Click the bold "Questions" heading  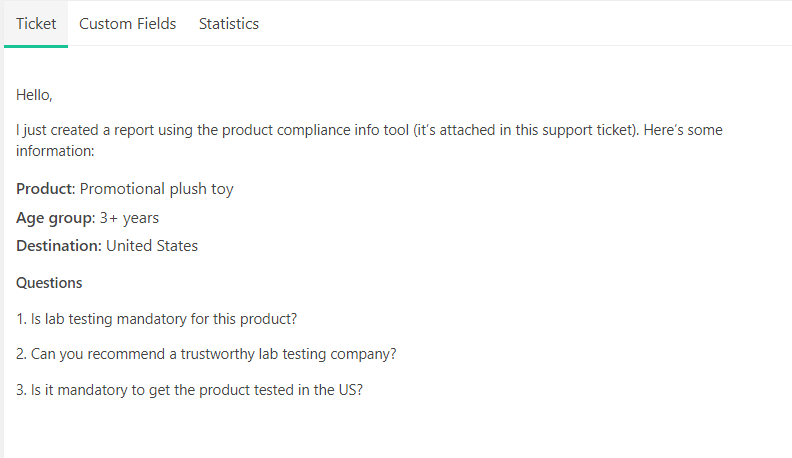pyautogui.click(x=49, y=283)
